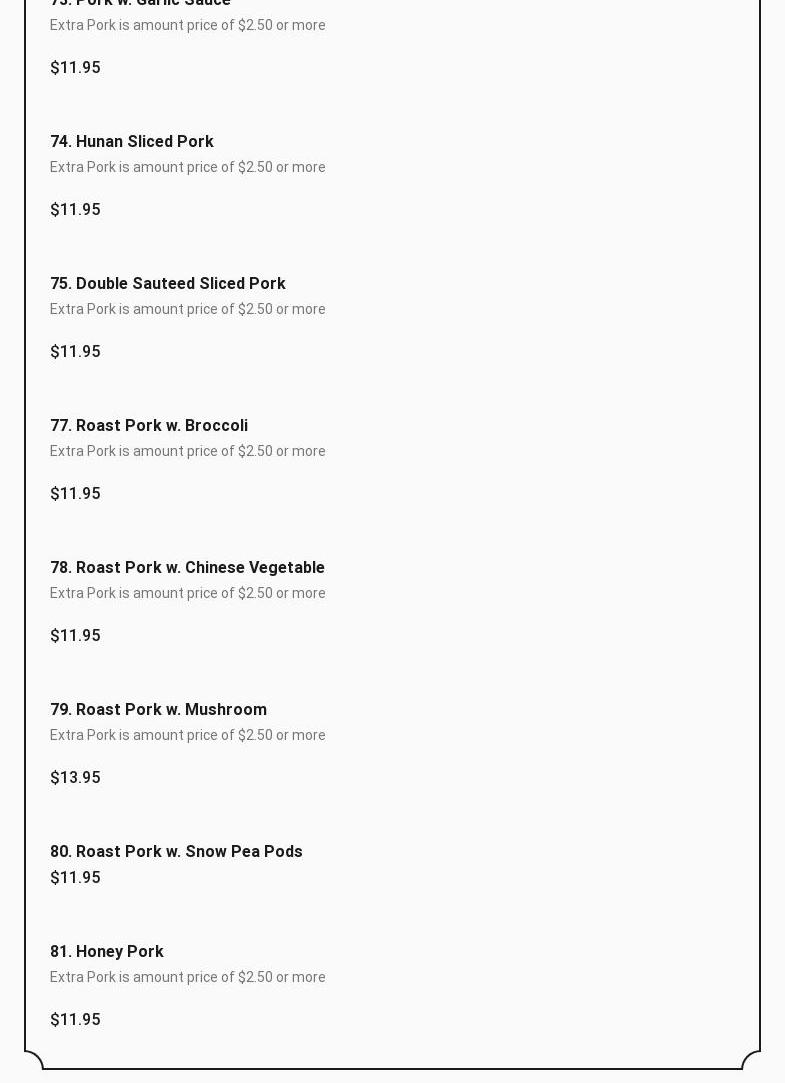Screen dimensions: 785x1083
Task: Click the $11.95 price under Honey Pork
Action: pyautogui.click(x=75, y=1020)
